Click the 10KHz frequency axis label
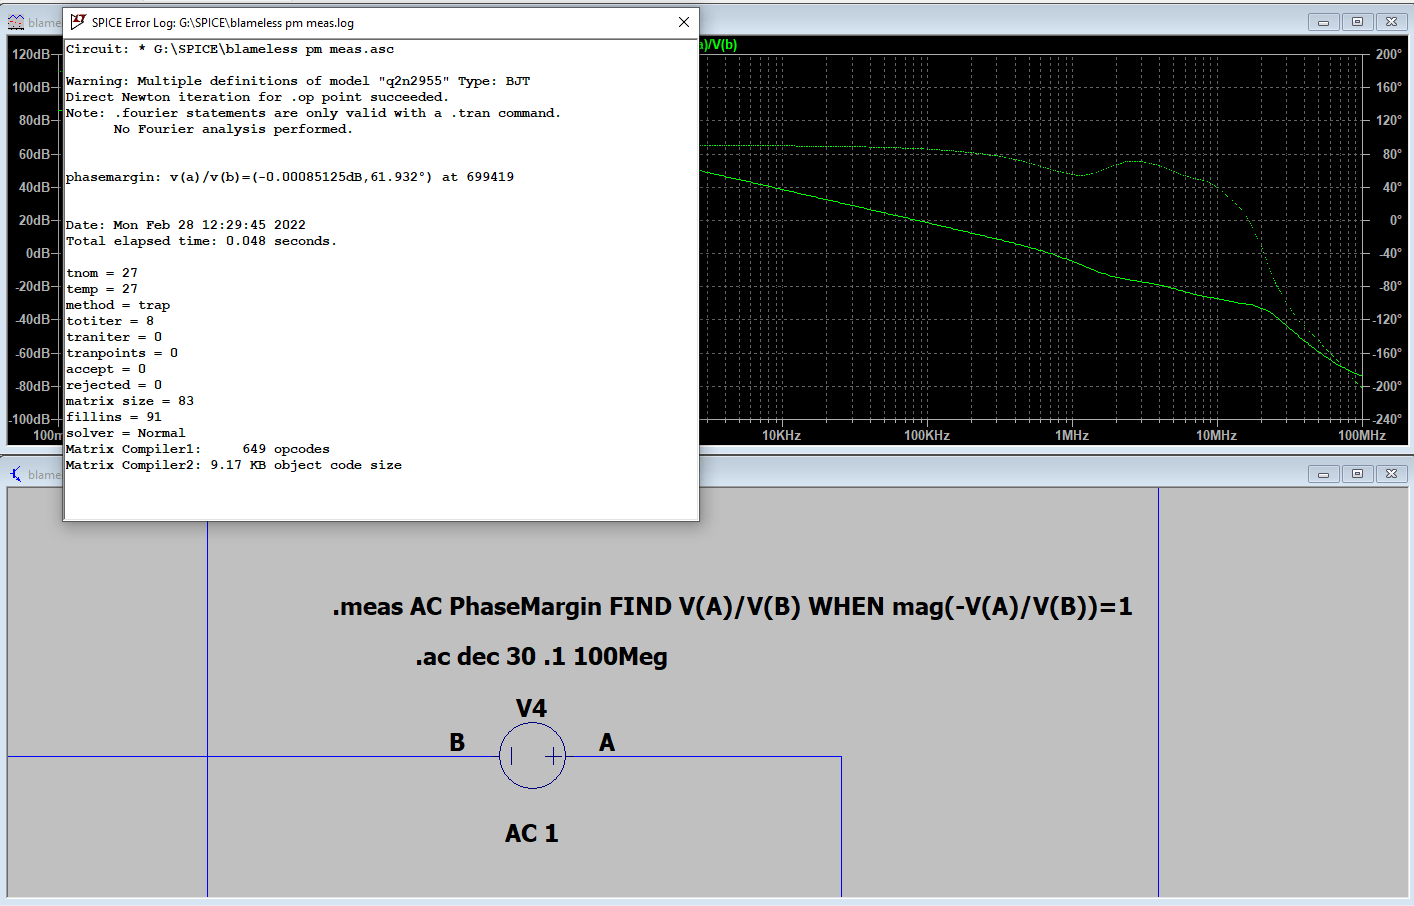The width and height of the screenshot is (1414, 906). click(782, 435)
